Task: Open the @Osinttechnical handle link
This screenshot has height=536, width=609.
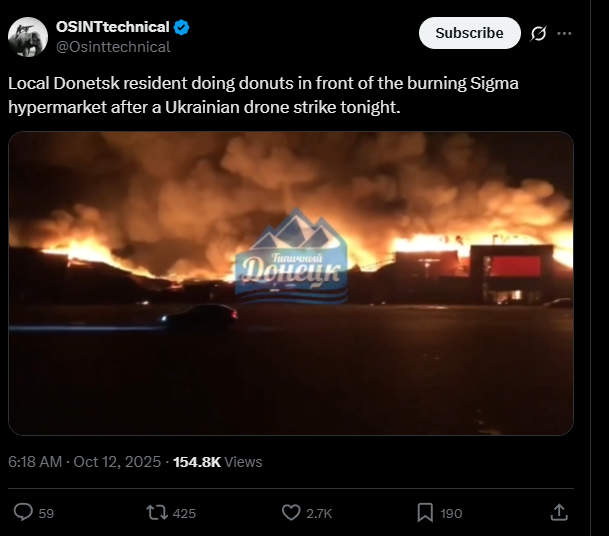Action: [x=113, y=47]
